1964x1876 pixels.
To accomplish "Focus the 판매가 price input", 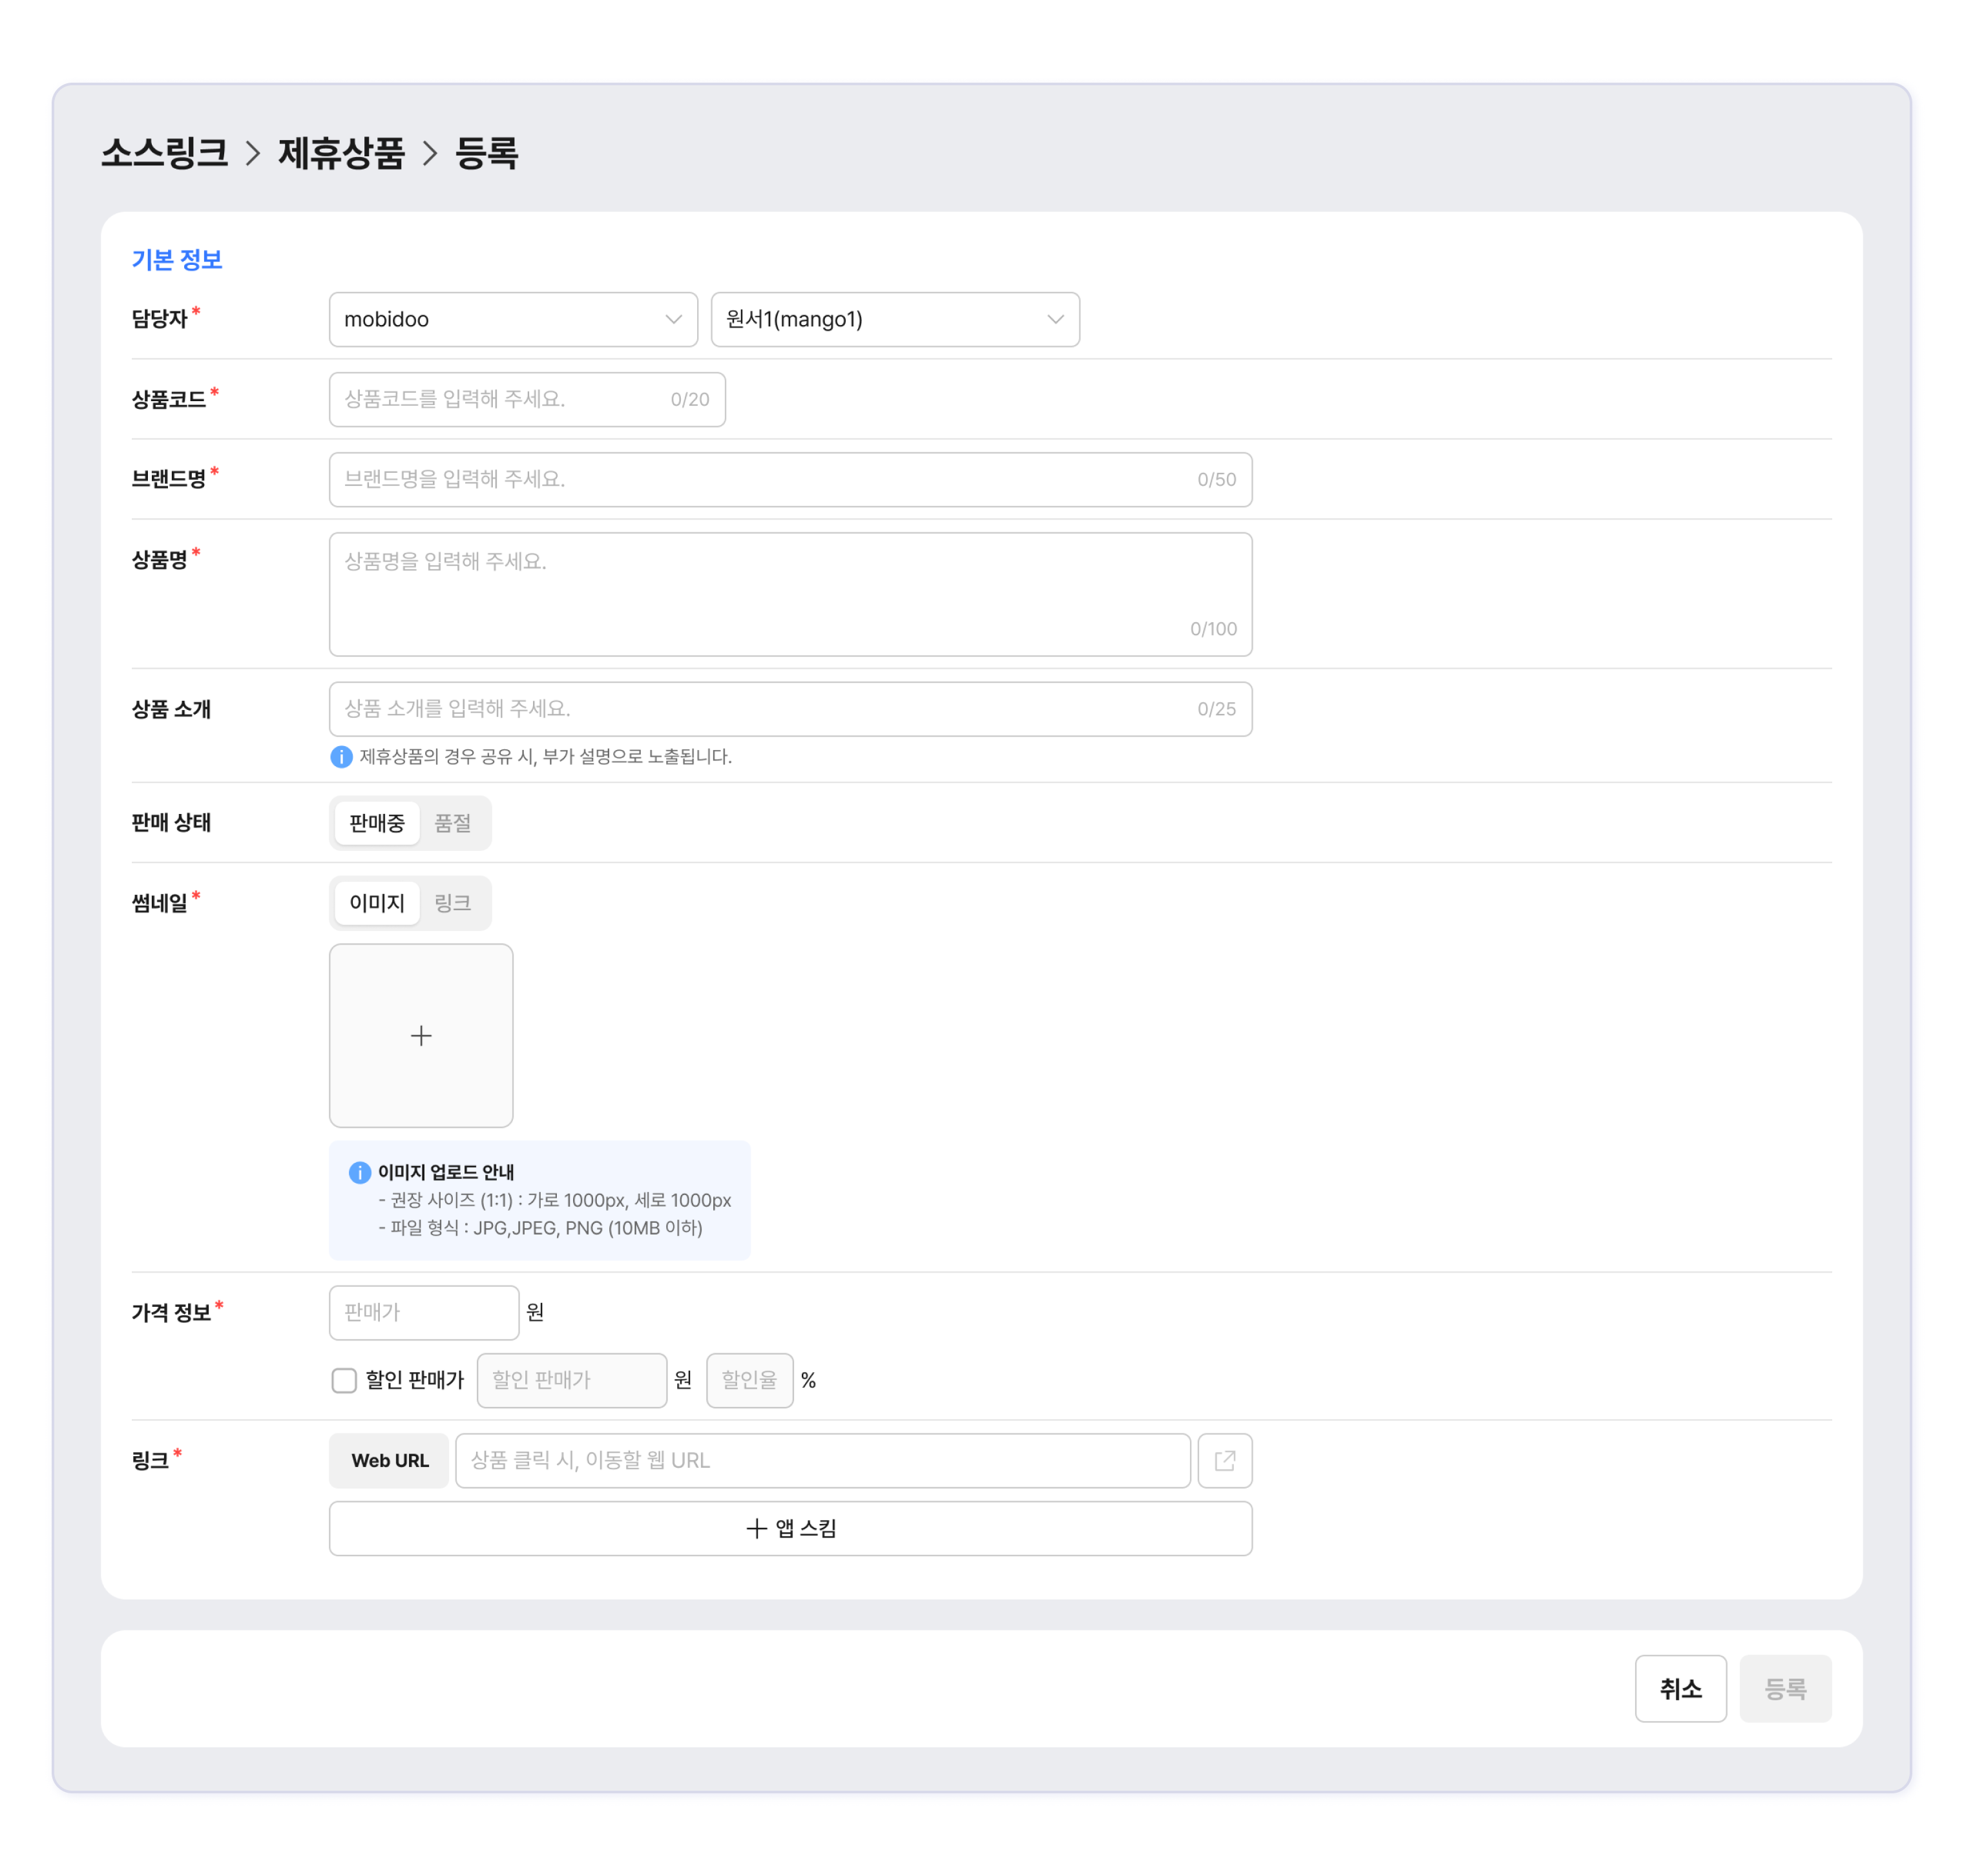I will tap(423, 1312).
